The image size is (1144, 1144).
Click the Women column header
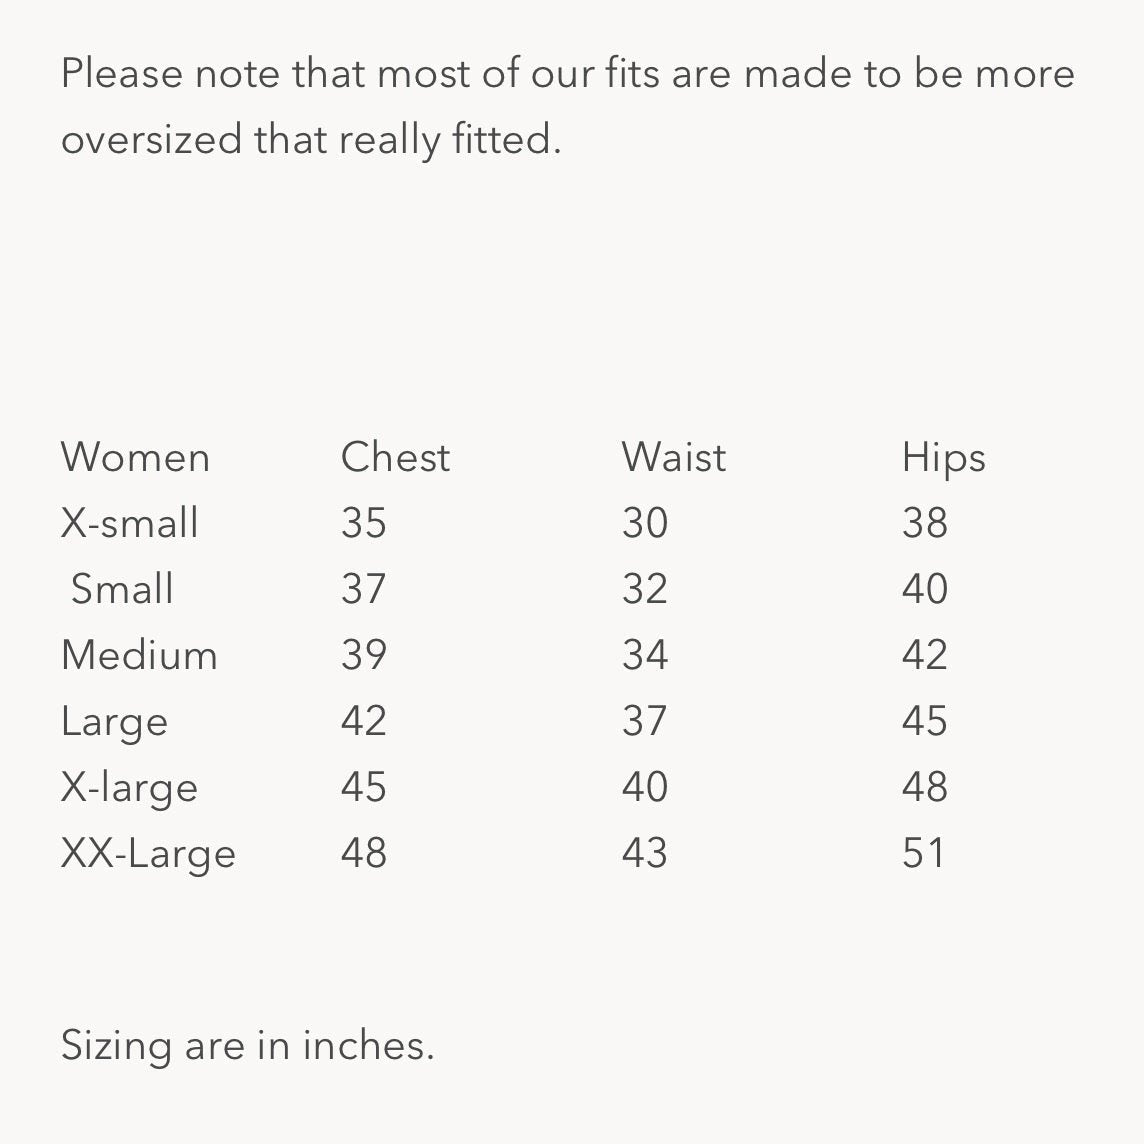(135, 458)
